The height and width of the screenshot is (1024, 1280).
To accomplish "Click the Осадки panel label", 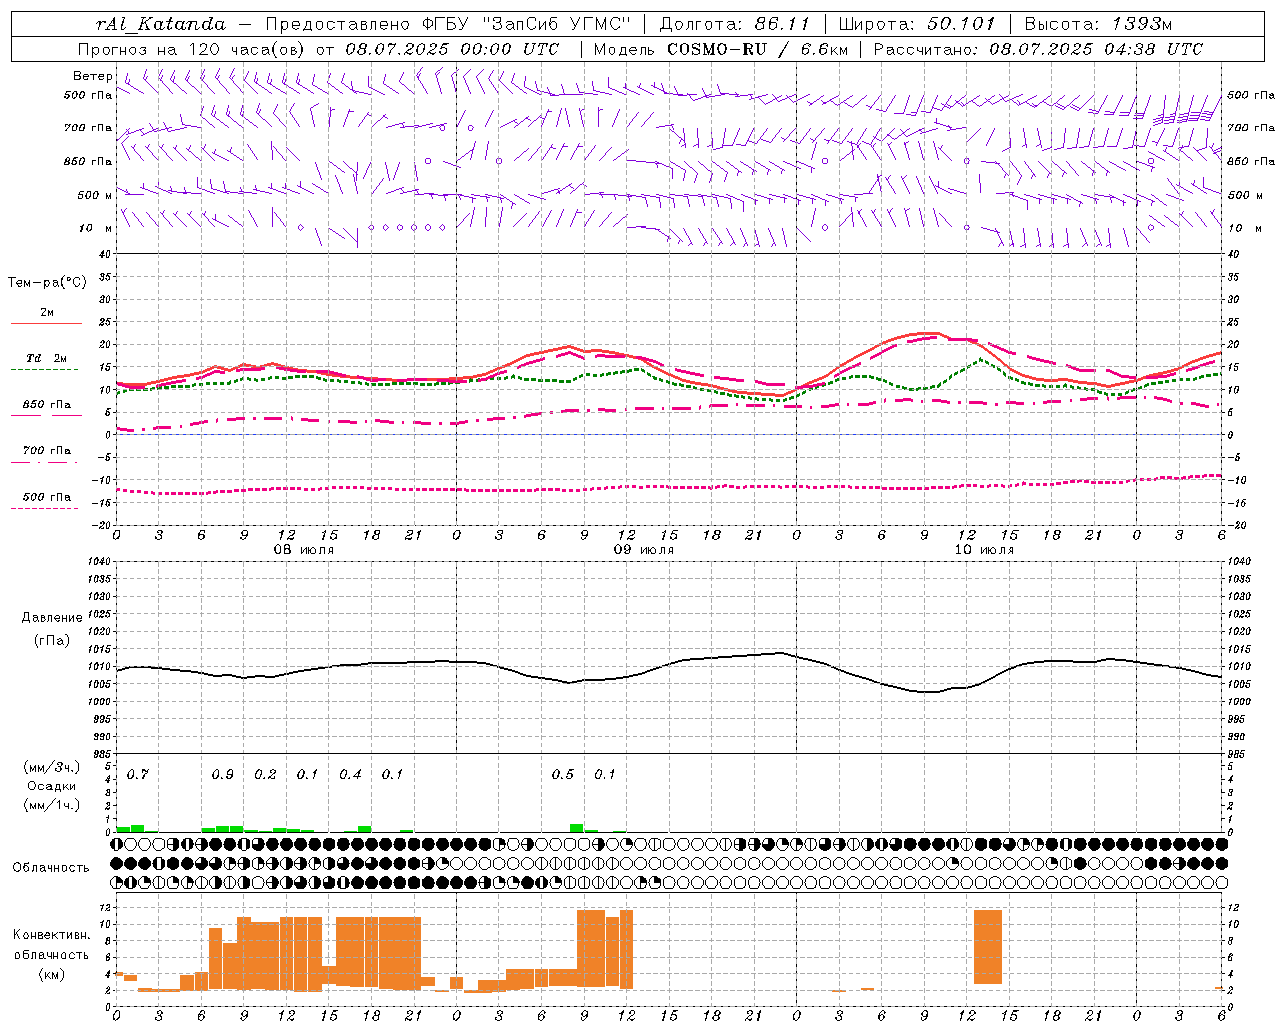I will click(52, 786).
